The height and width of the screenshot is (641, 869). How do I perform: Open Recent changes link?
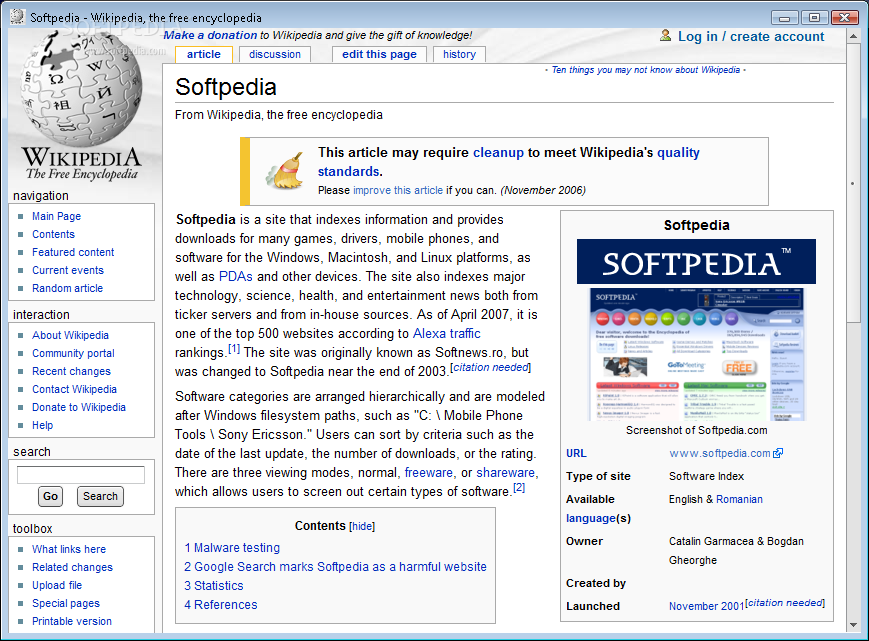pos(71,371)
